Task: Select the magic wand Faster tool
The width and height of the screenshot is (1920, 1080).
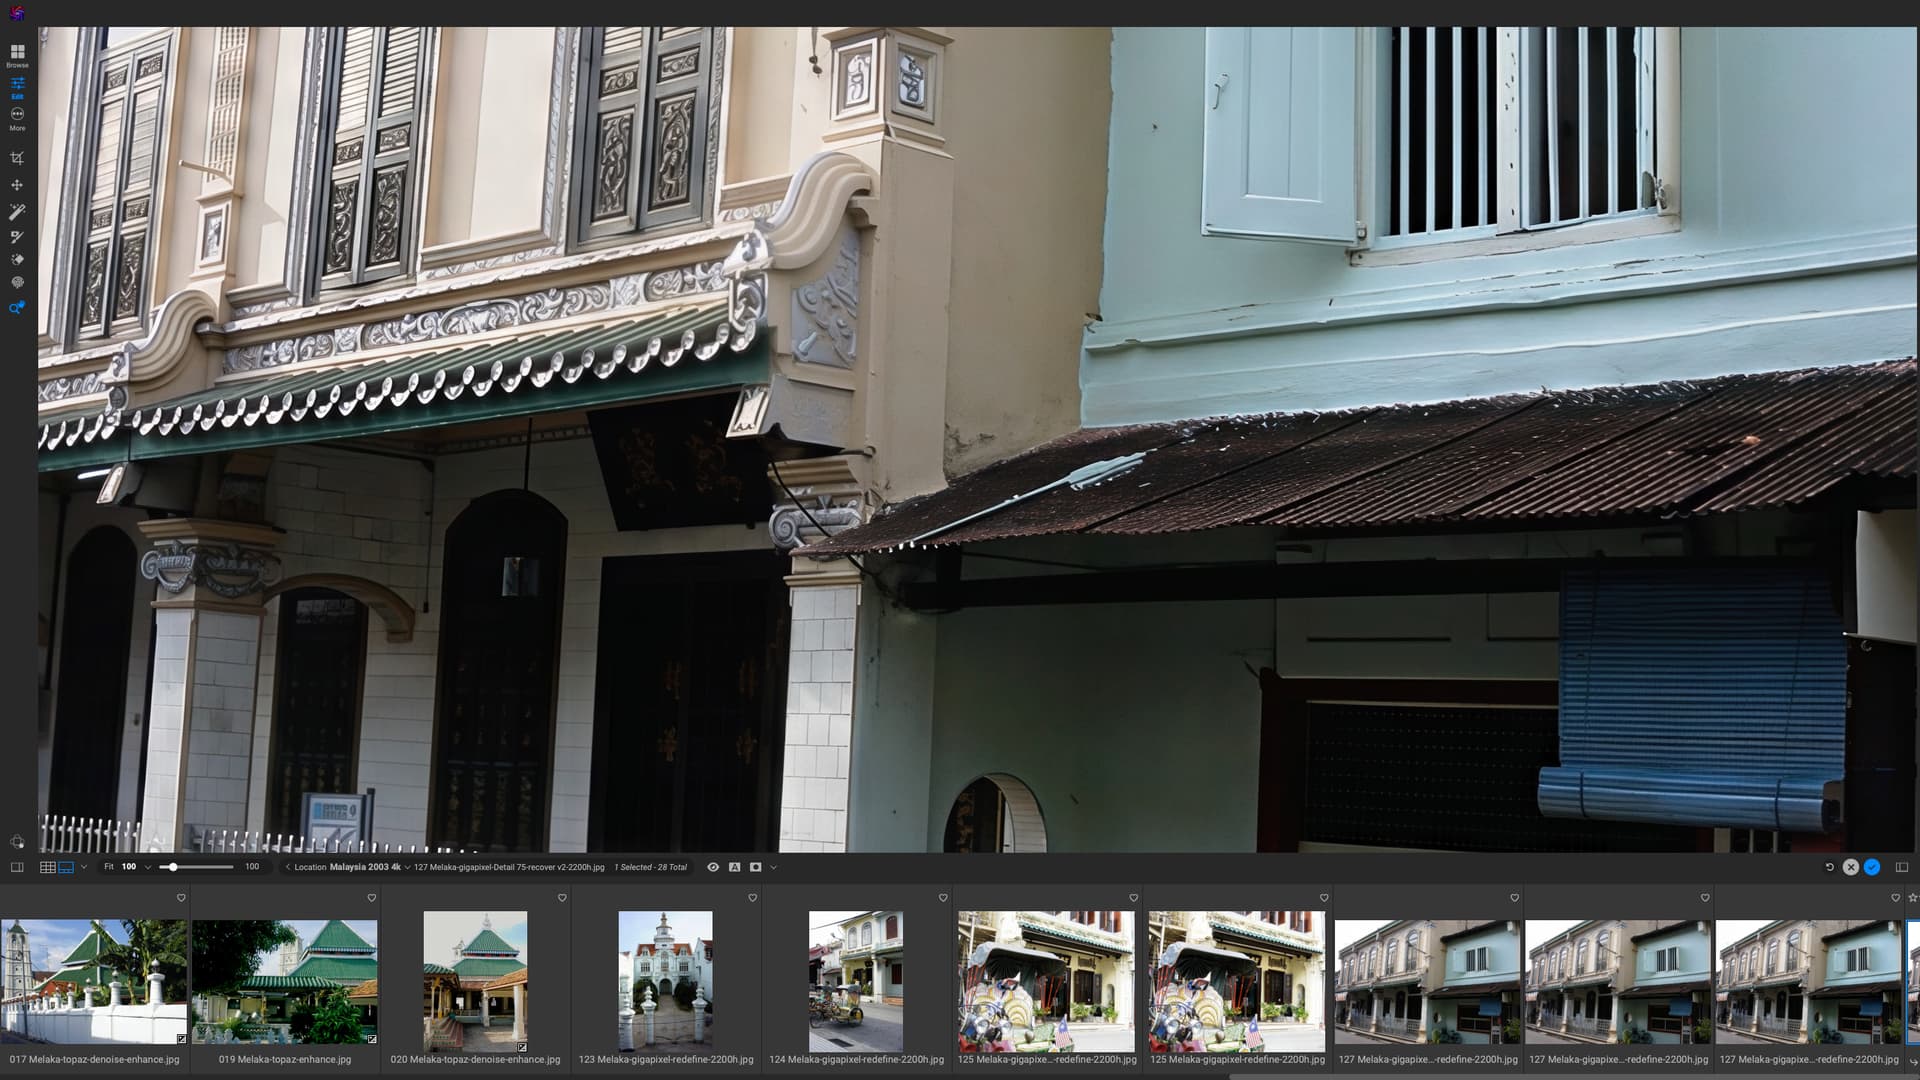Action: [17, 212]
